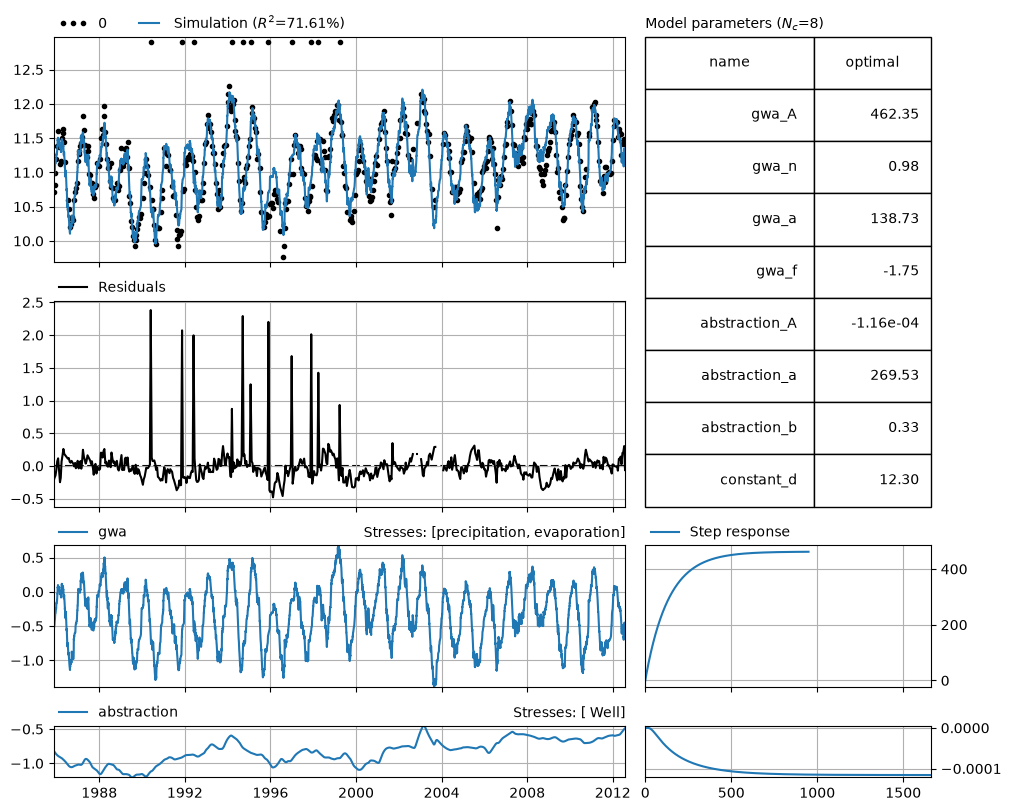Click the Step response legend line
This screenshot has height=811, width=1011.
click(x=665, y=532)
